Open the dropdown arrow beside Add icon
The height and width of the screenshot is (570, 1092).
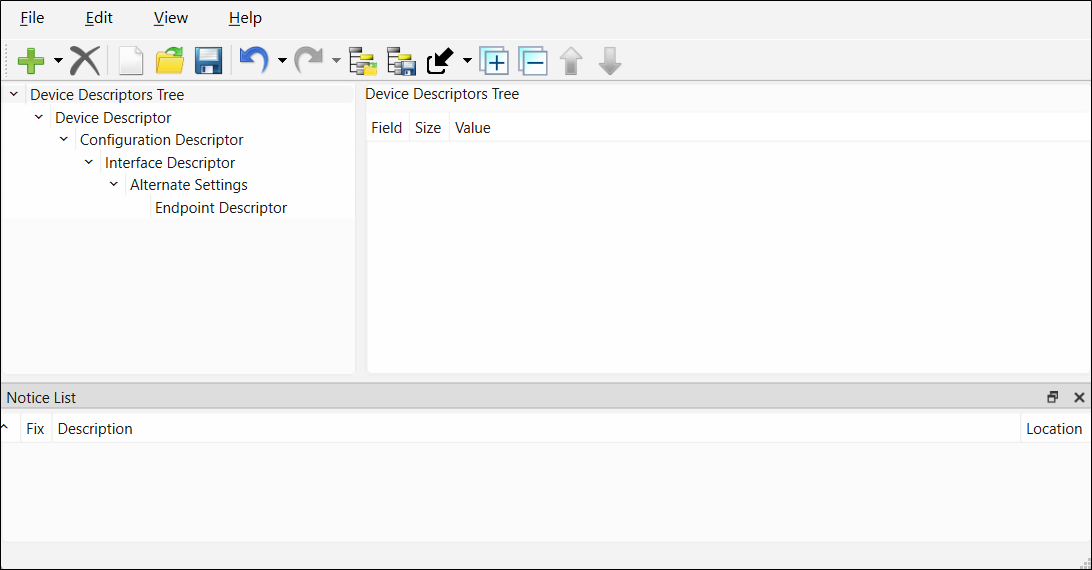click(58, 61)
